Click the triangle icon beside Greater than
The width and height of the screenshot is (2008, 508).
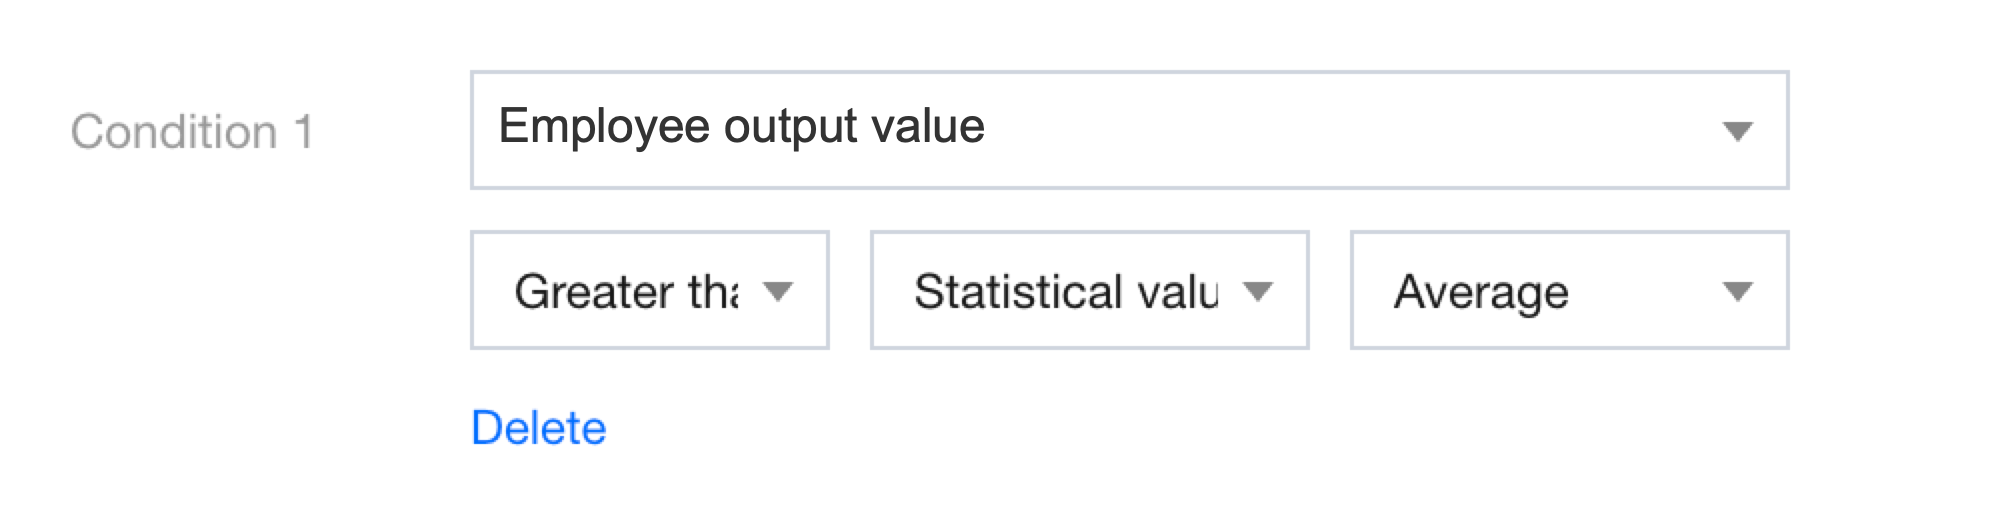point(777,291)
